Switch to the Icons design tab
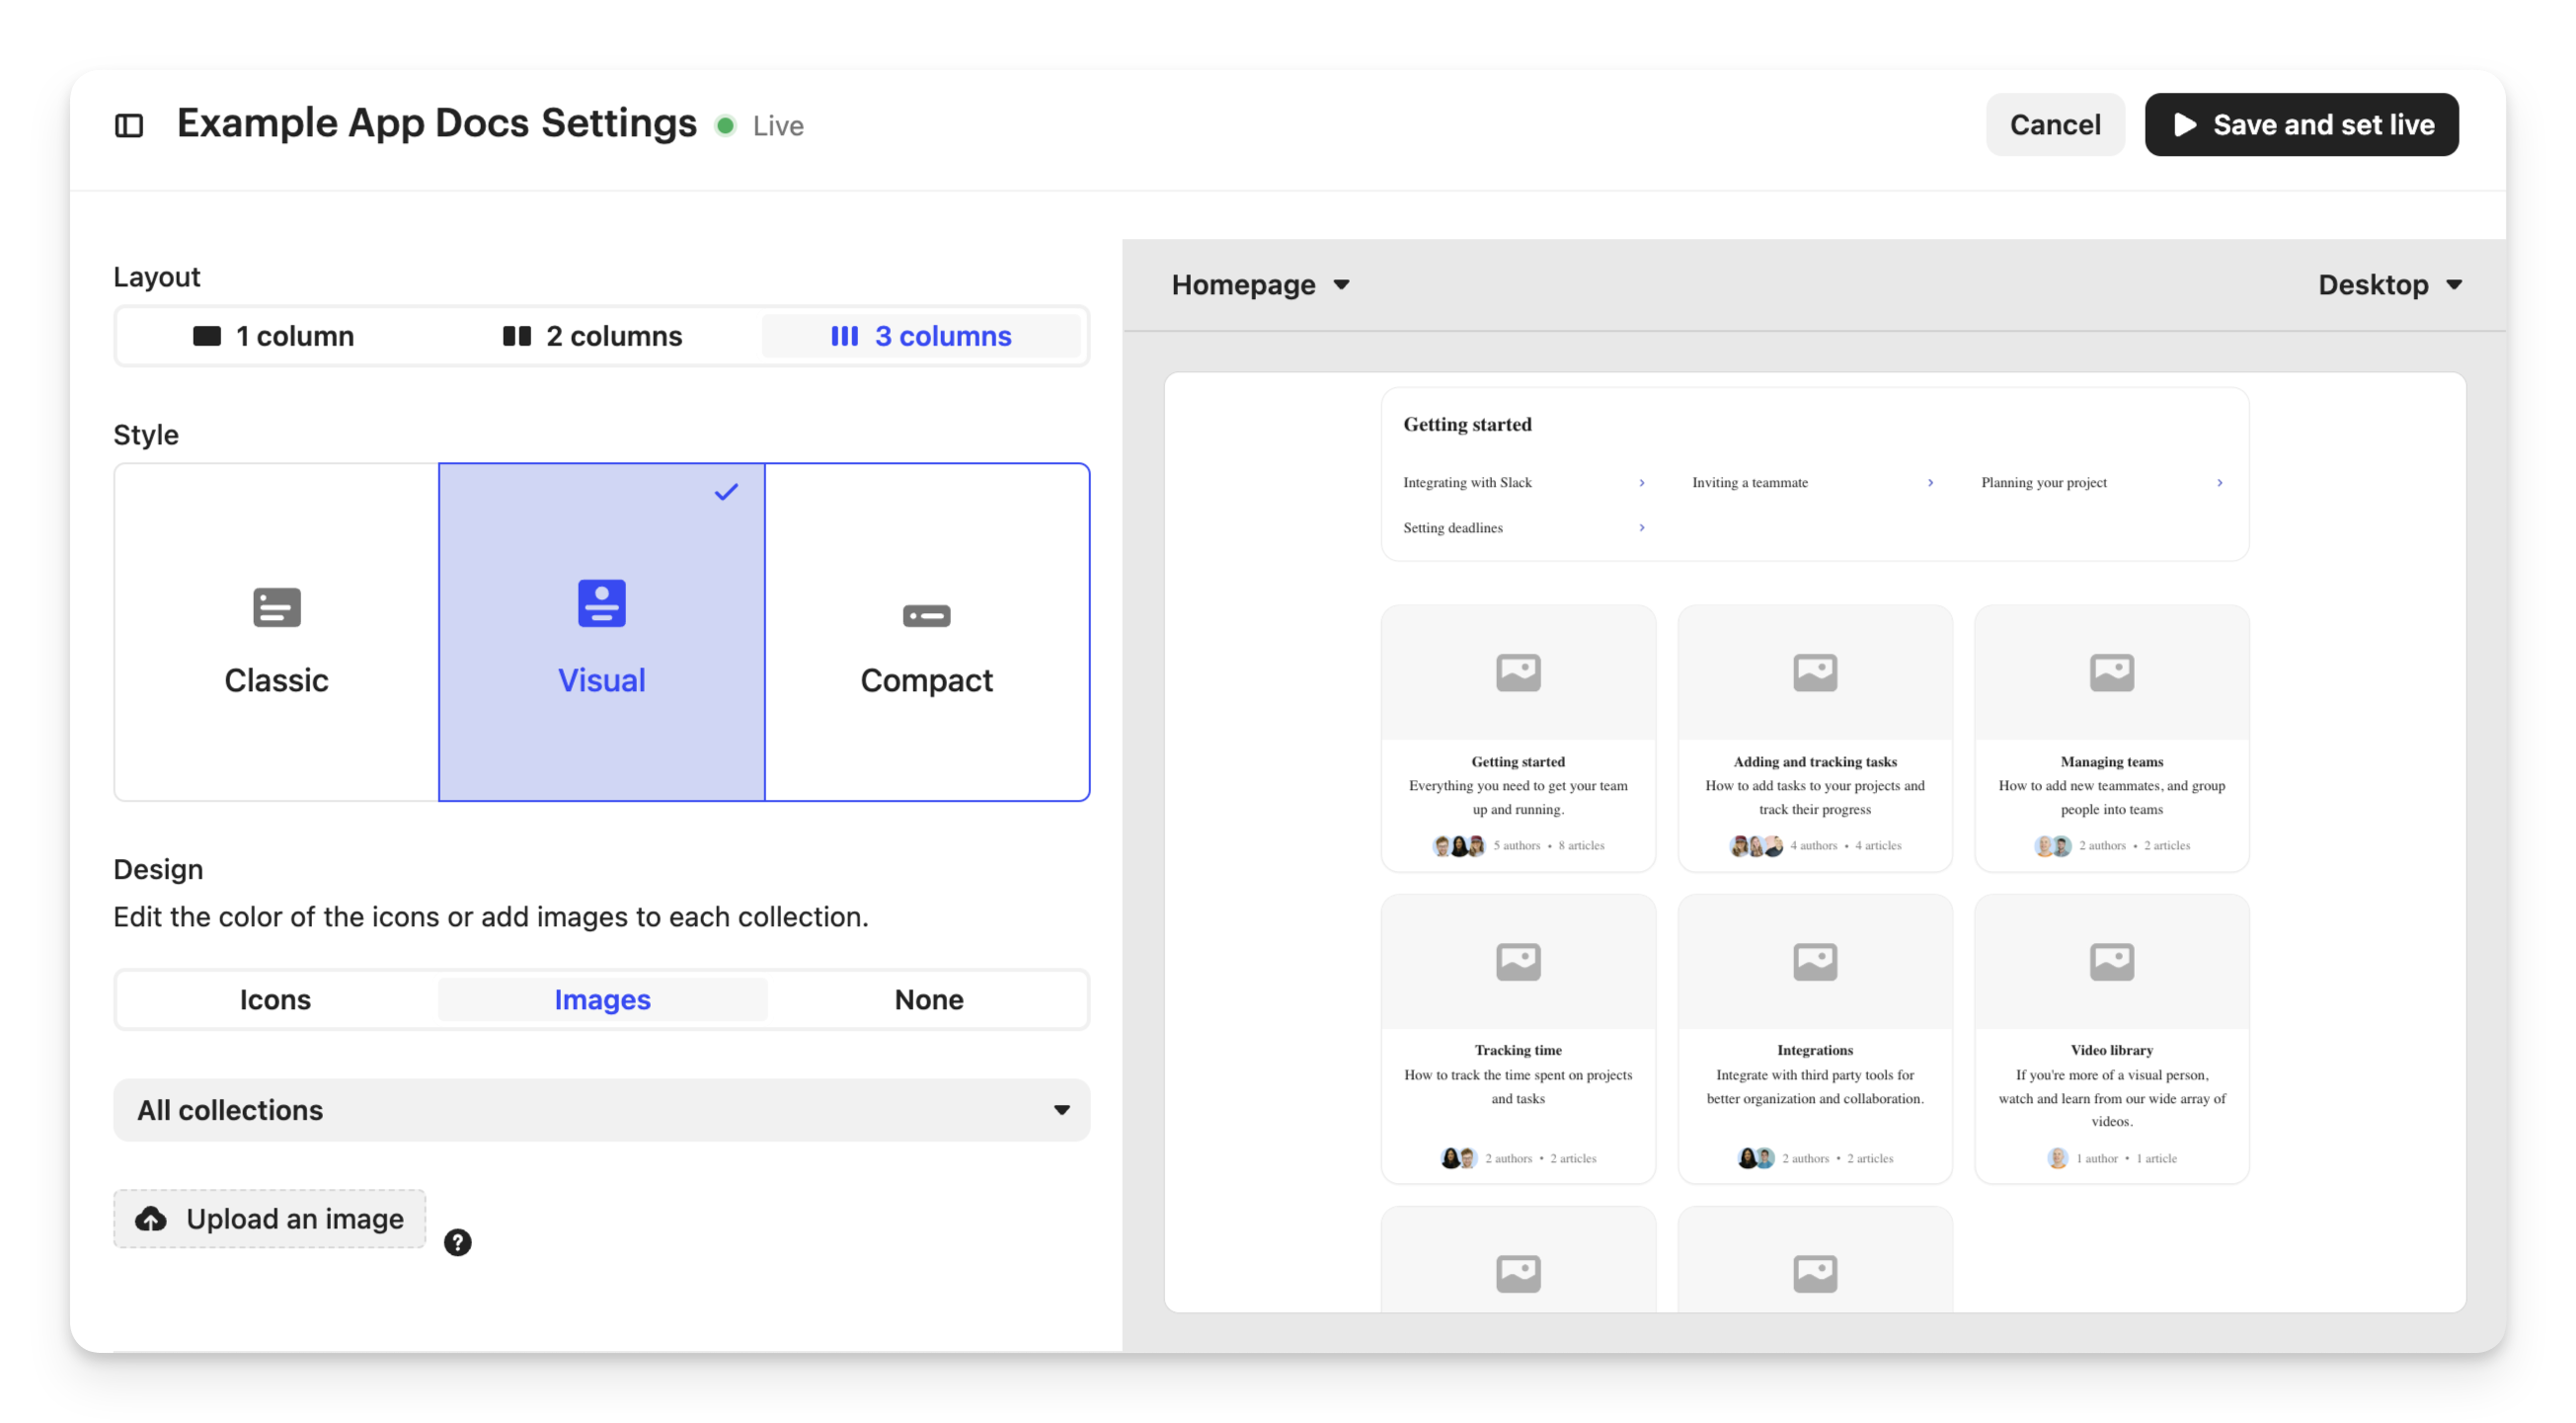 275,1000
